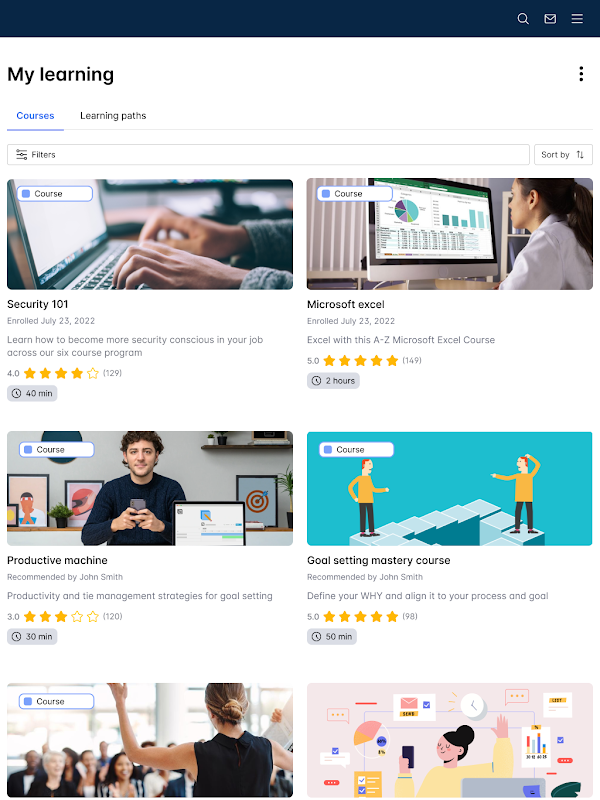Click the Productive machine course thumbnail
This screenshot has height=800, width=600.
pos(150,488)
